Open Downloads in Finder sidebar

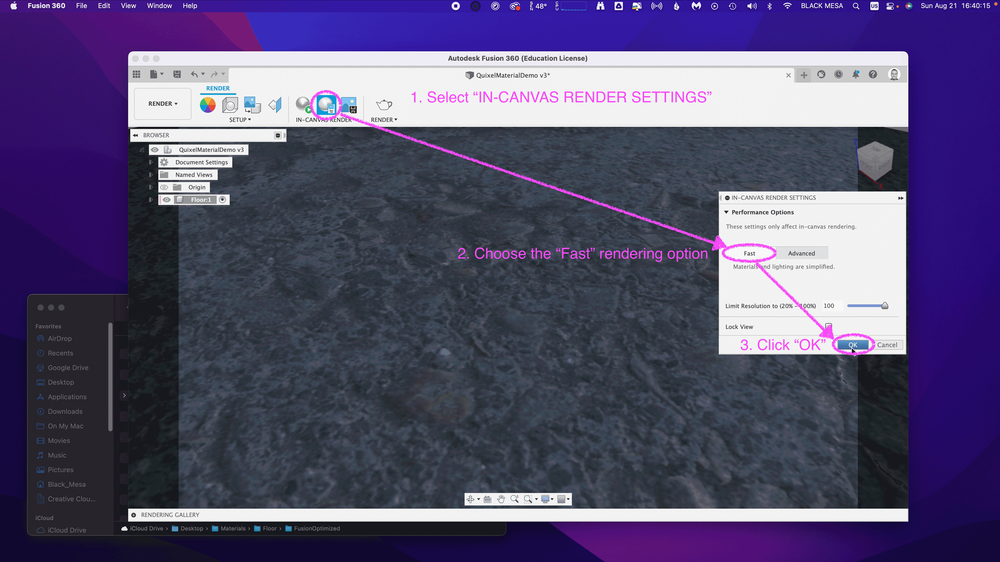(x=65, y=411)
